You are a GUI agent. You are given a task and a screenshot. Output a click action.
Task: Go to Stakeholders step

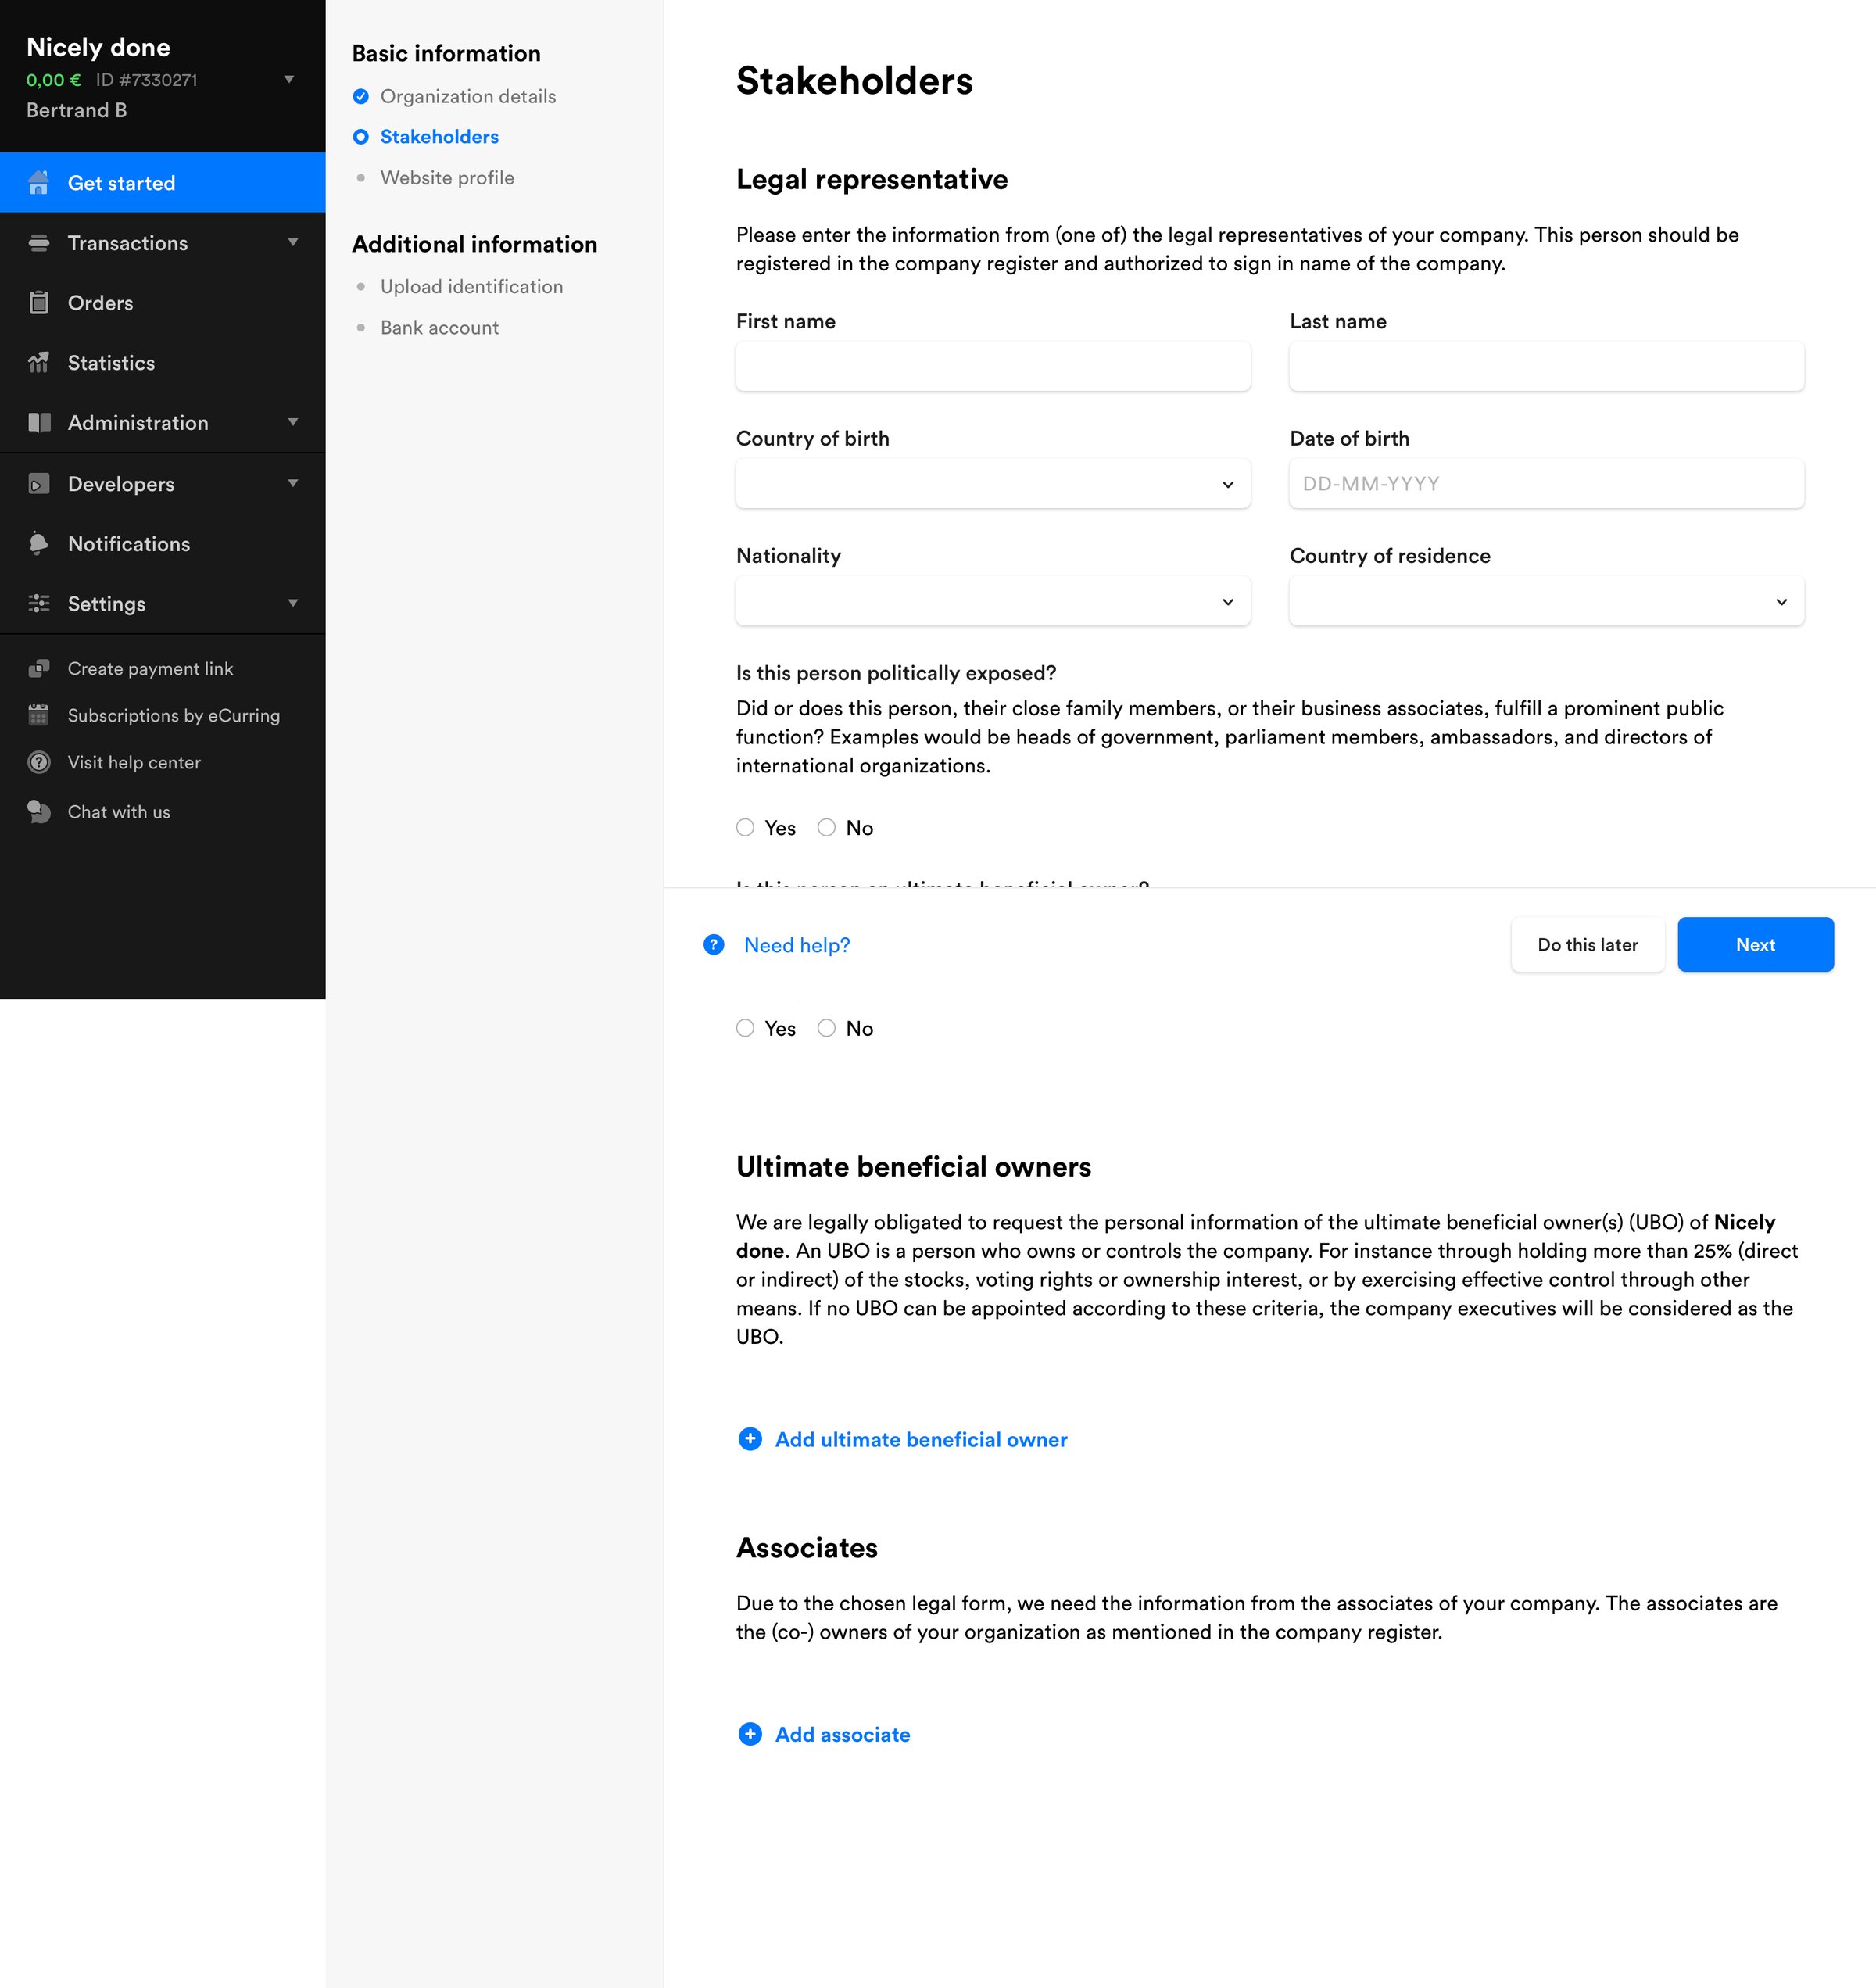[x=439, y=137]
